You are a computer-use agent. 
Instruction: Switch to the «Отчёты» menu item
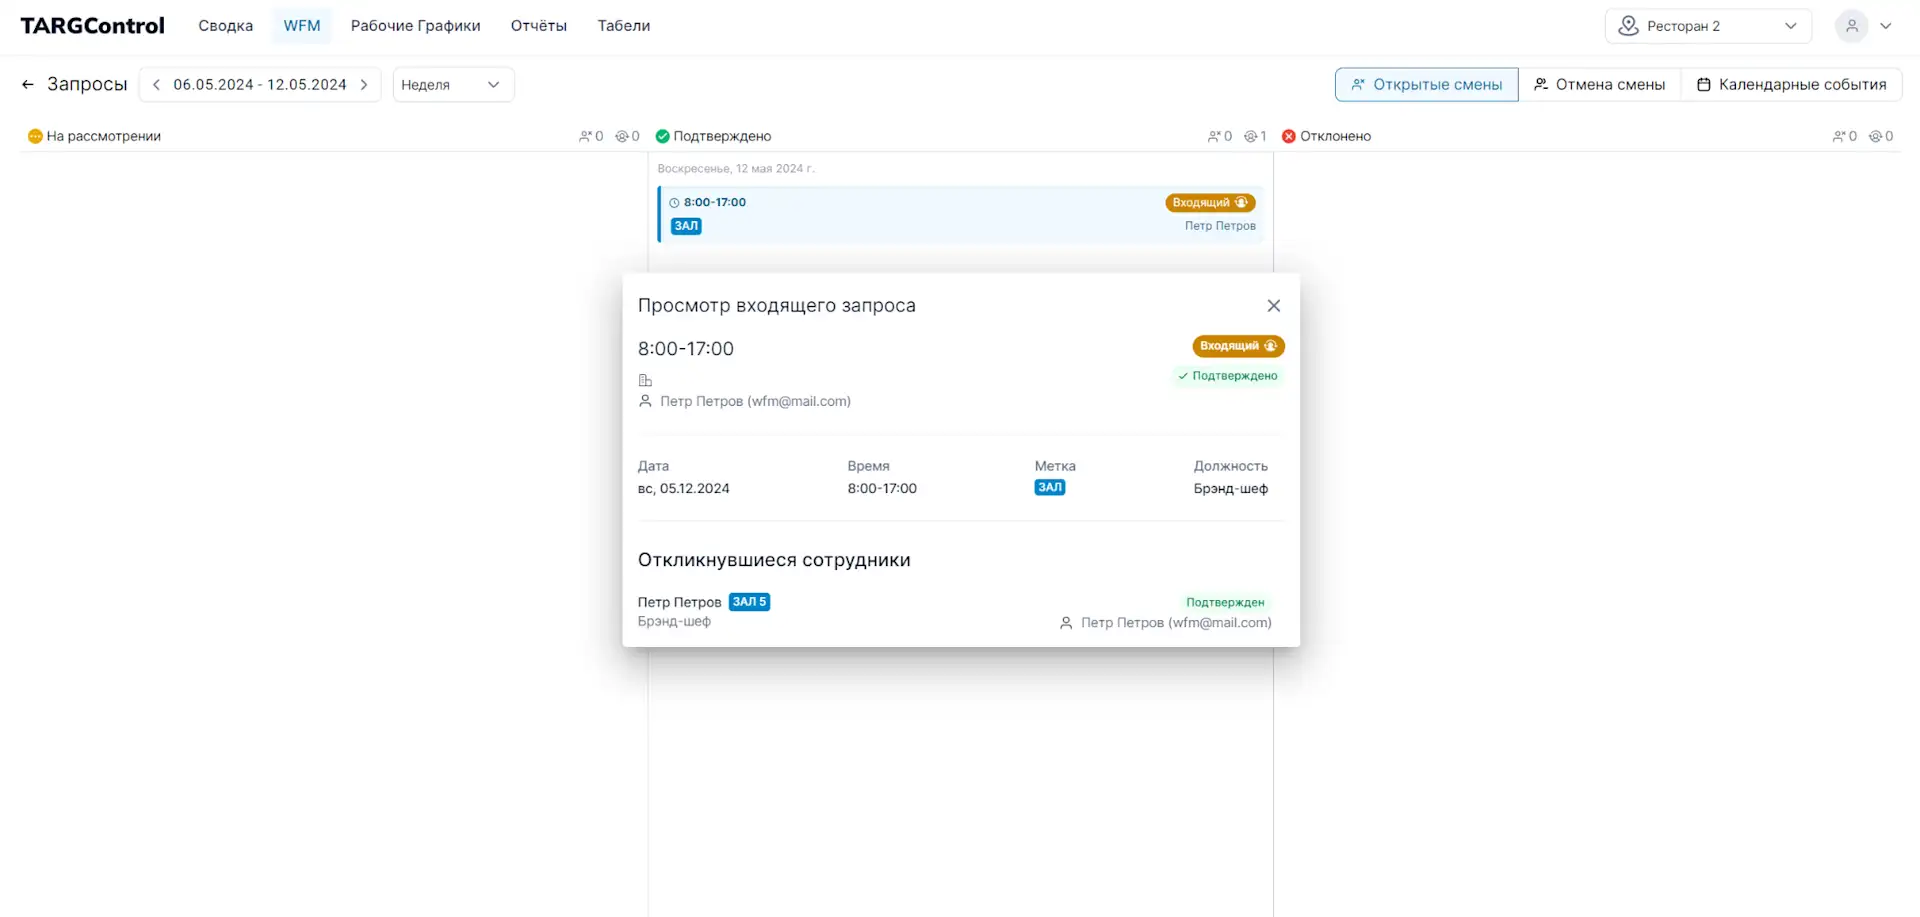click(539, 25)
